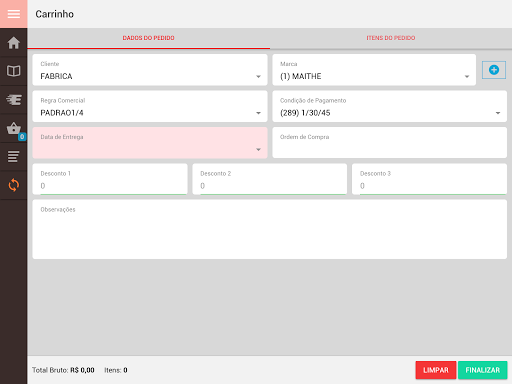The height and width of the screenshot is (384, 512).
Task: Switch to Itens do Pedido tab
Action: tap(391, 38)
